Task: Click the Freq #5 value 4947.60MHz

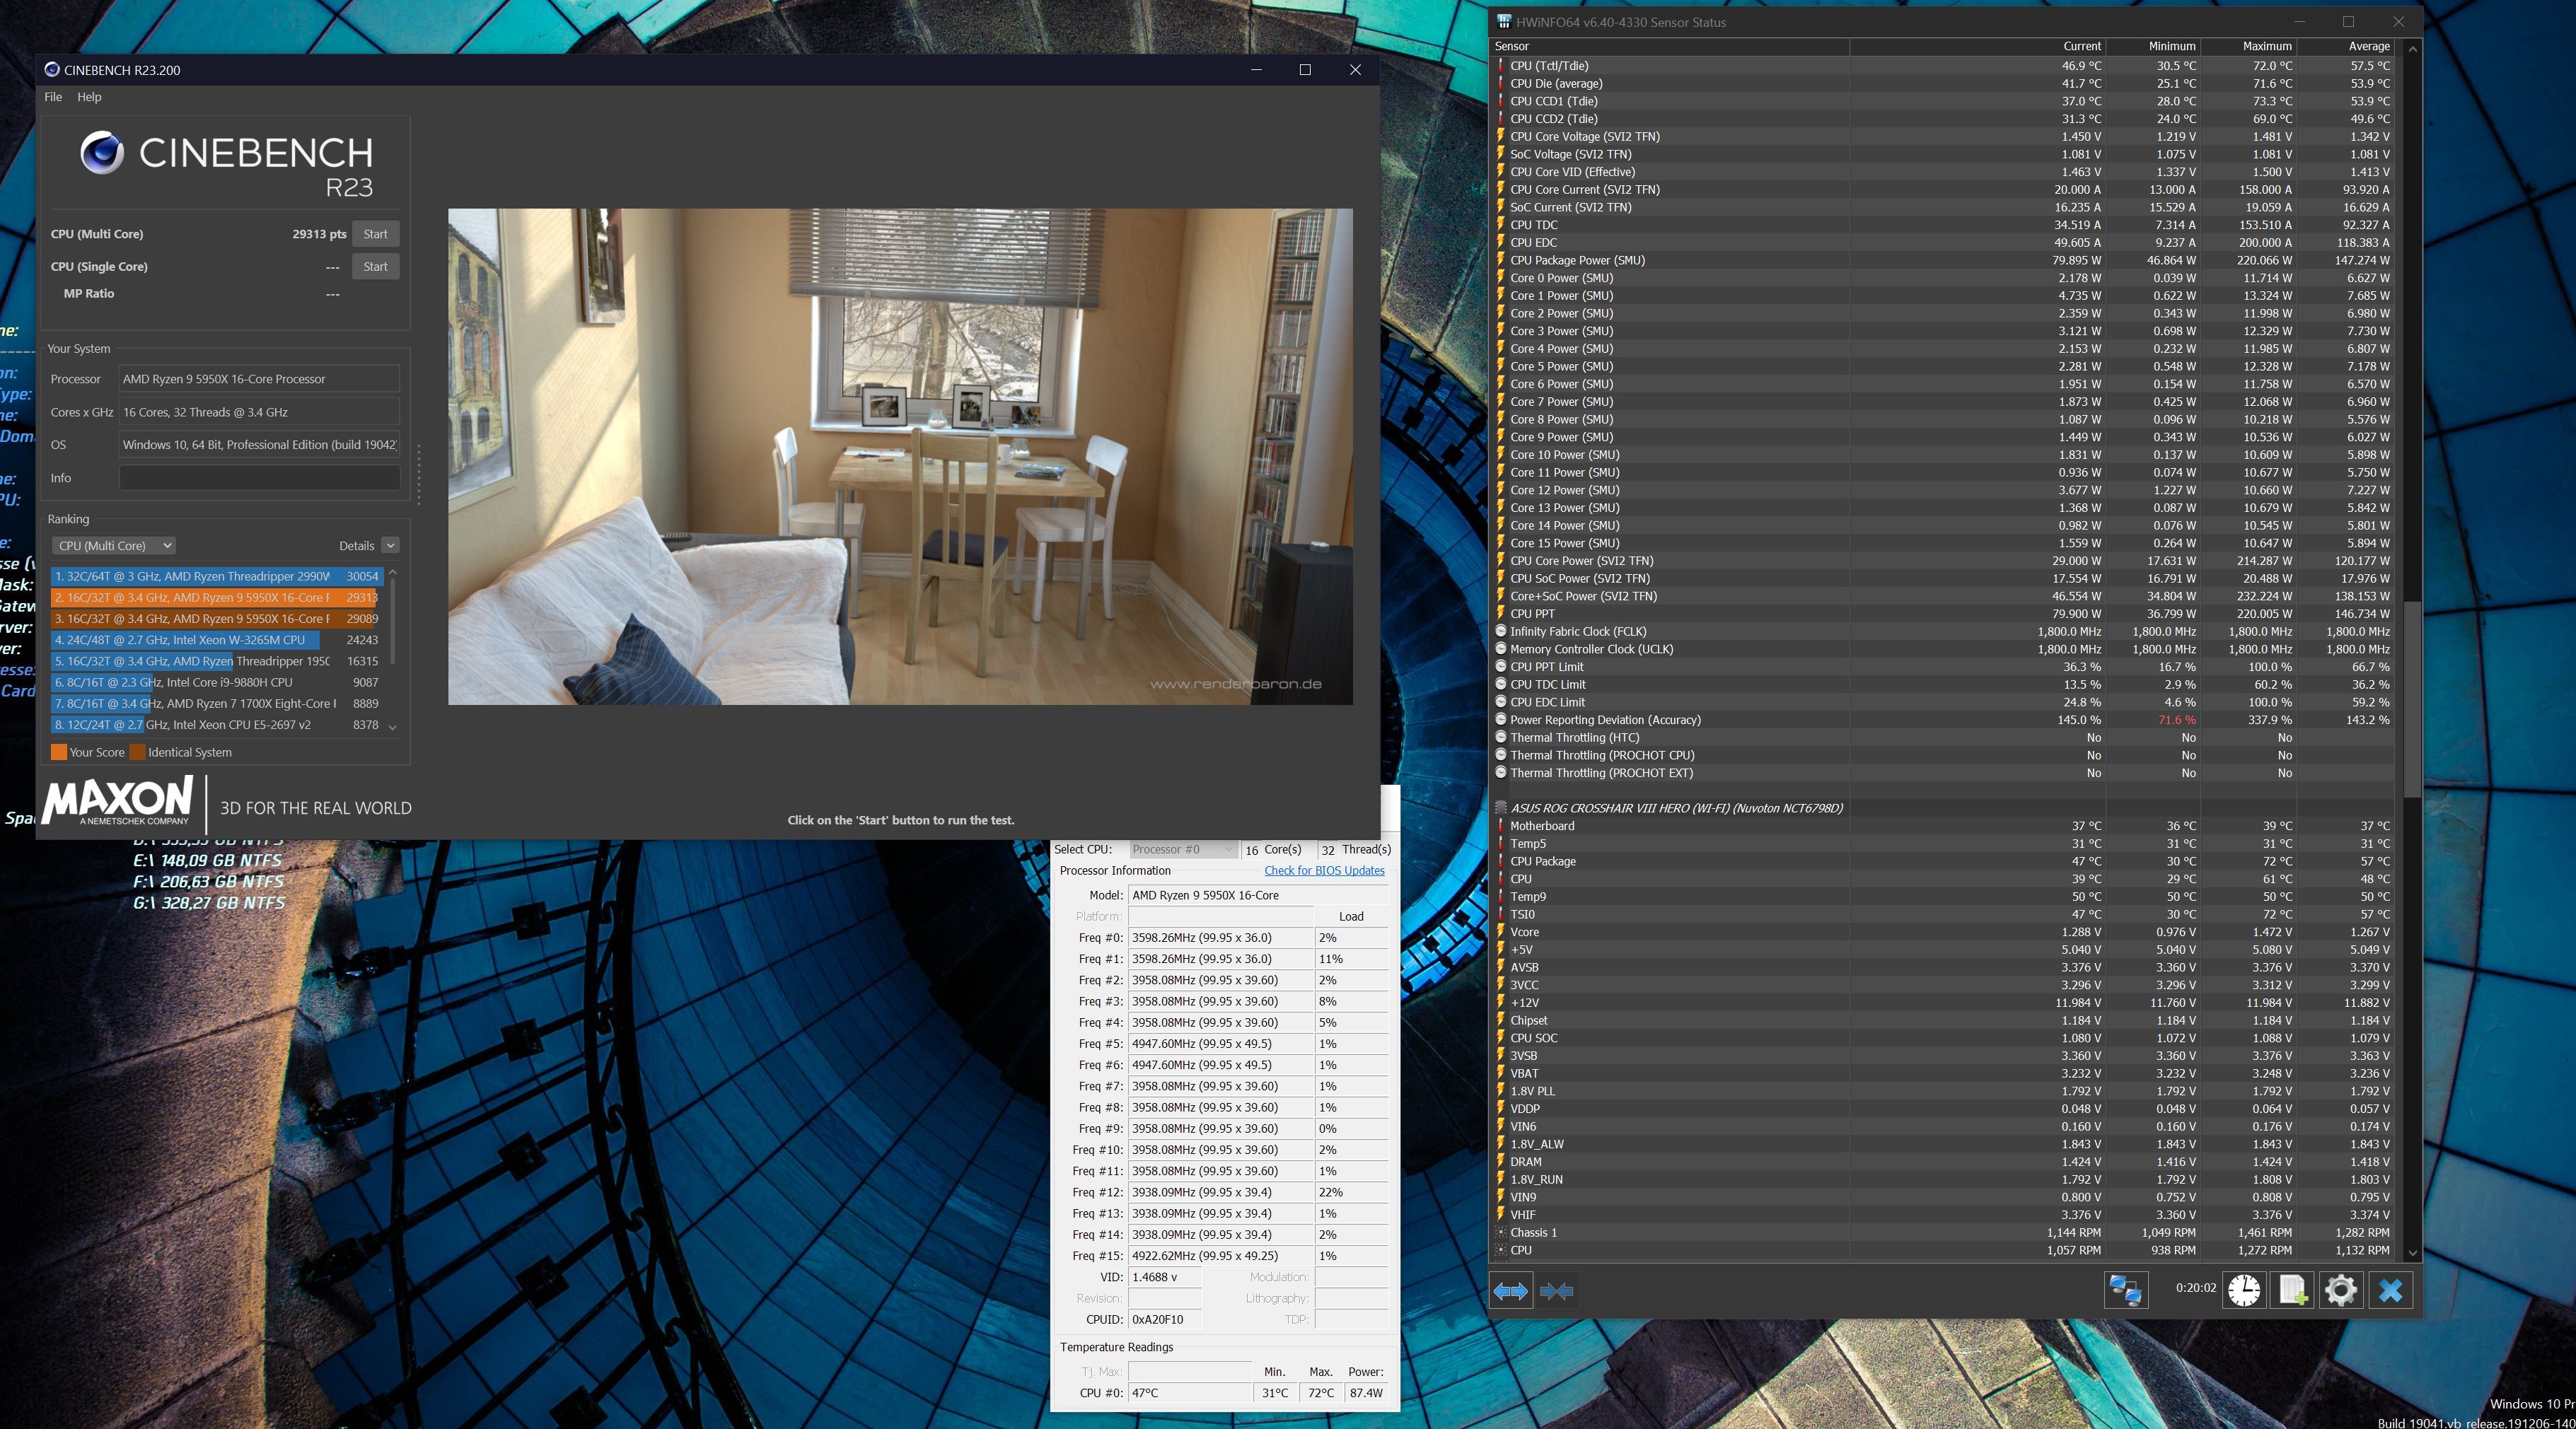Action: 1220,1043
